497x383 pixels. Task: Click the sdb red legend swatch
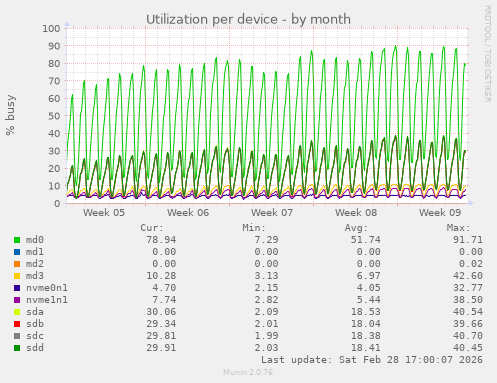coord(17,324)
